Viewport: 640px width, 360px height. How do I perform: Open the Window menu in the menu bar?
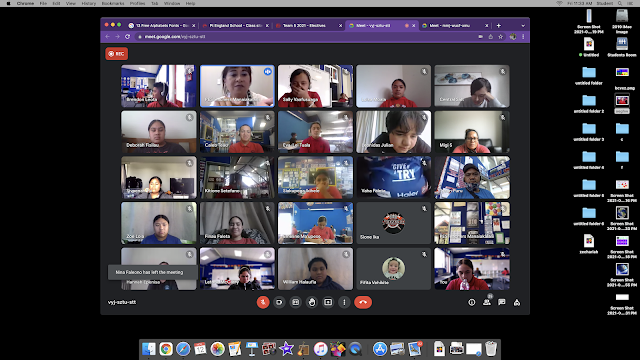(172, 3)
